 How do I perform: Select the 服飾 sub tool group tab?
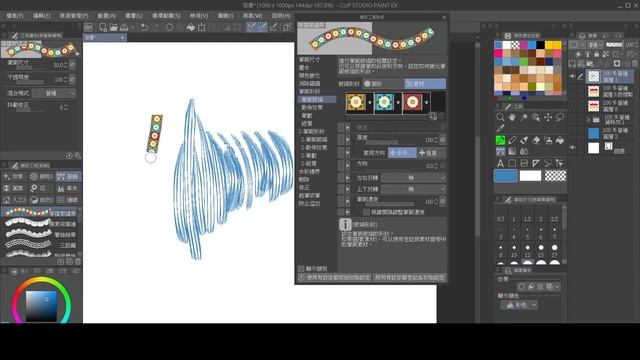click(x=69, y=177)
